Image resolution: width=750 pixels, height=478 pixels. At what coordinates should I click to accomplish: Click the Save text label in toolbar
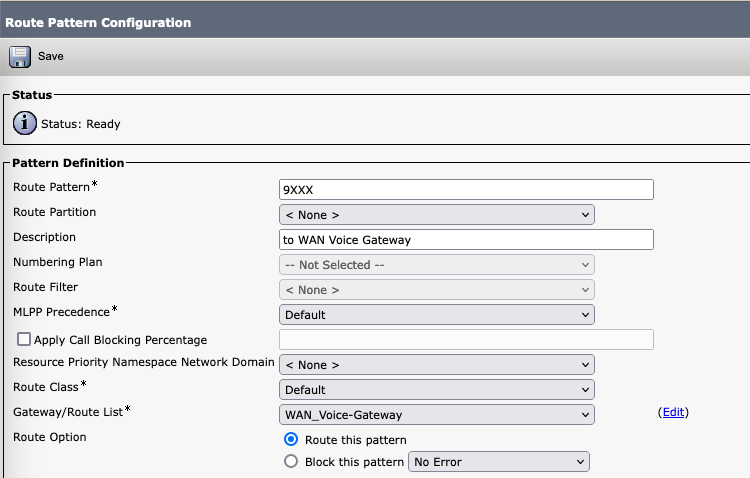click(x=51, y=56)
